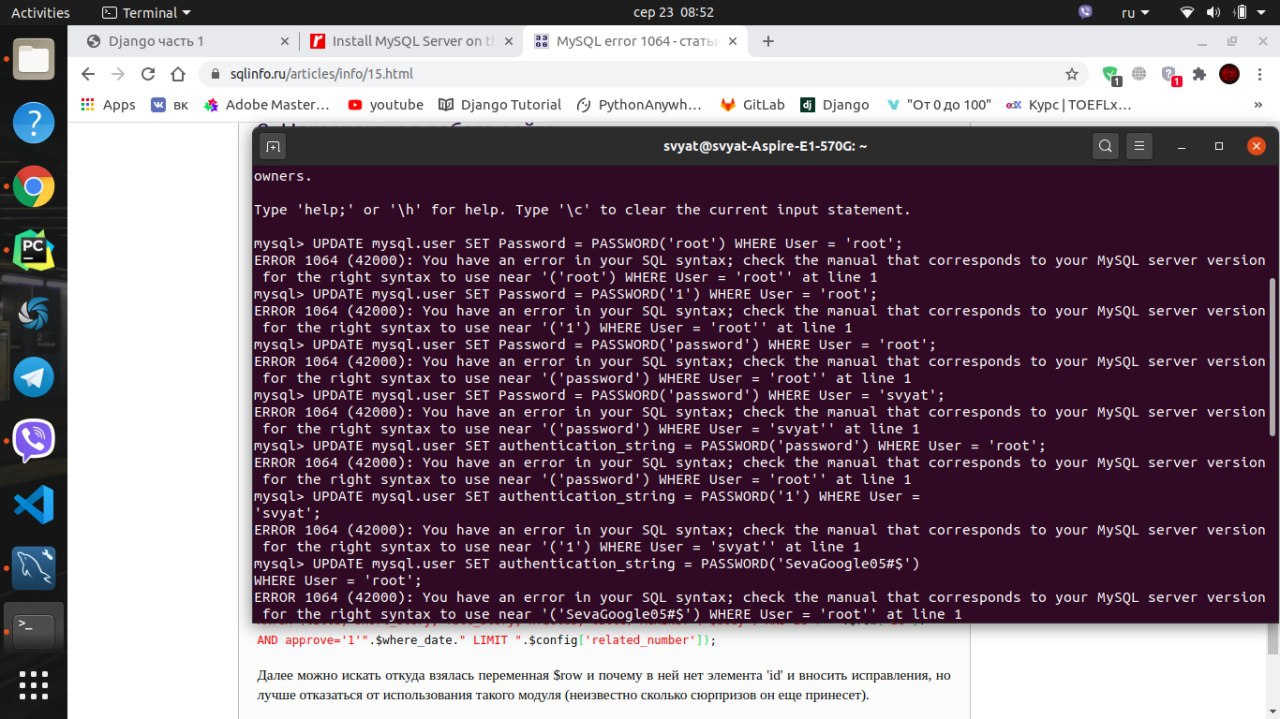Viewport: 1280px width, 719px height.
Task: Switch to the Django часть 1 tab
Action: click(x=188, y=41)
